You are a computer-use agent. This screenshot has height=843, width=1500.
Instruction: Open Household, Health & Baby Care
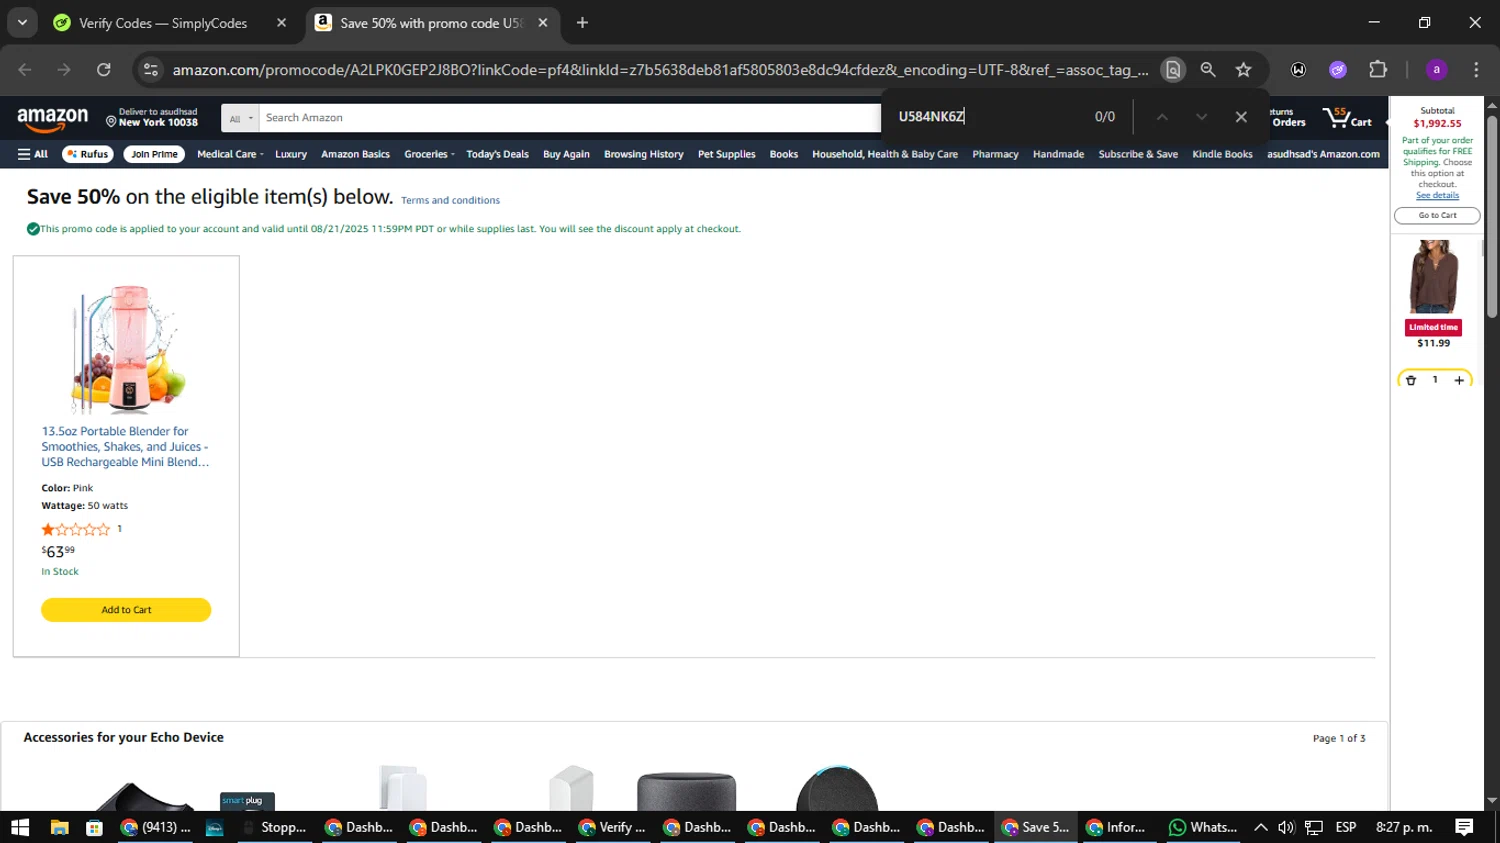pos(884,154)
